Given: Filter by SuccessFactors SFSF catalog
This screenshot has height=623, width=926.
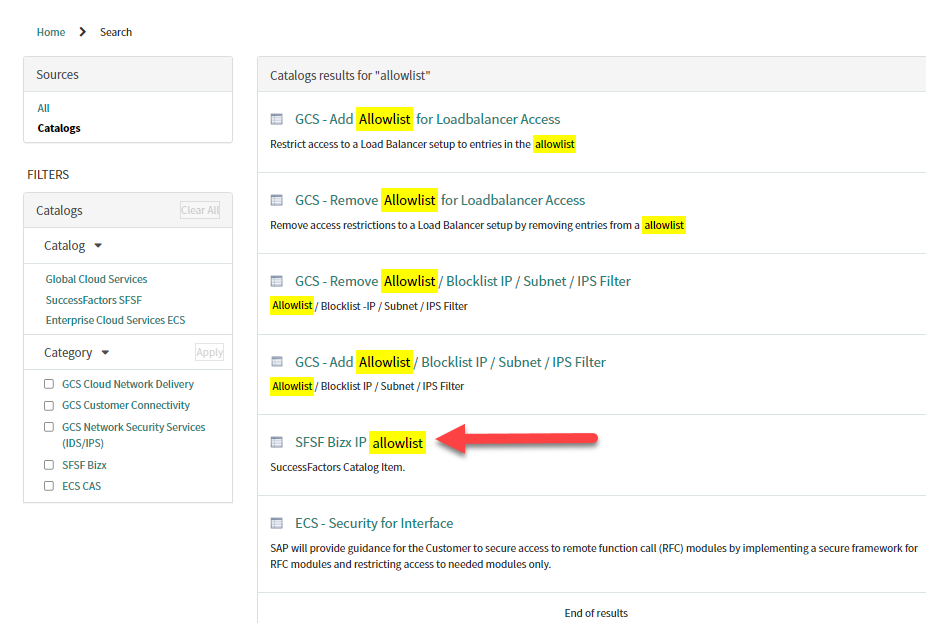Looking at the screenshot, I should (94, 300).
